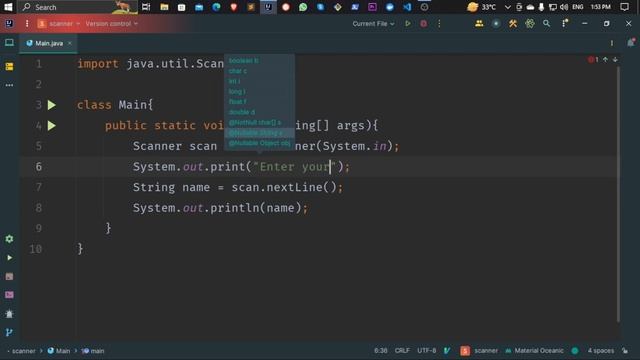This screenshot has width=640, height=360.
Task: Go to previous highlighted error arrow
Action: 605,60
